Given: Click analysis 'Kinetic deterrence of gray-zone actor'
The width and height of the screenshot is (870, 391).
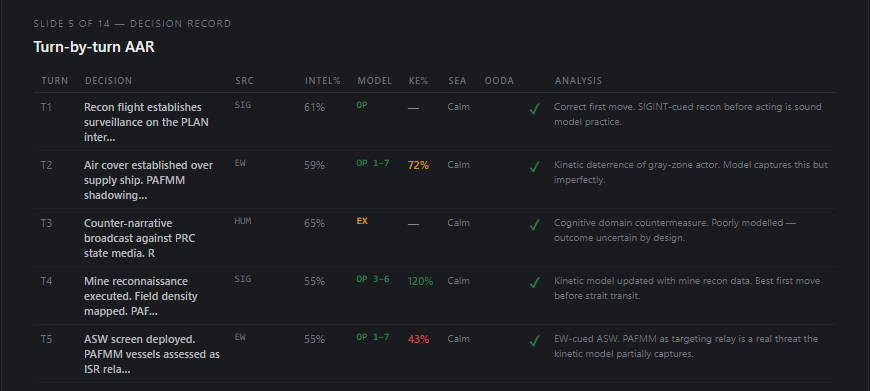Looking at the screenshot, I should (691, 172).
